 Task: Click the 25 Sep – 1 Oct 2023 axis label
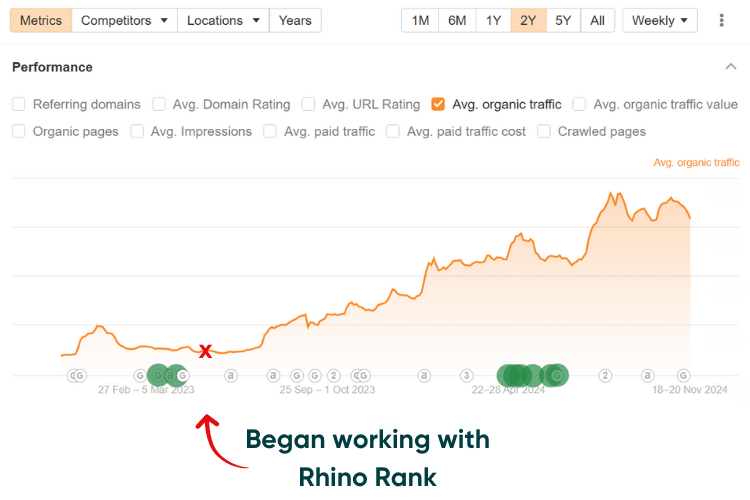327,389
